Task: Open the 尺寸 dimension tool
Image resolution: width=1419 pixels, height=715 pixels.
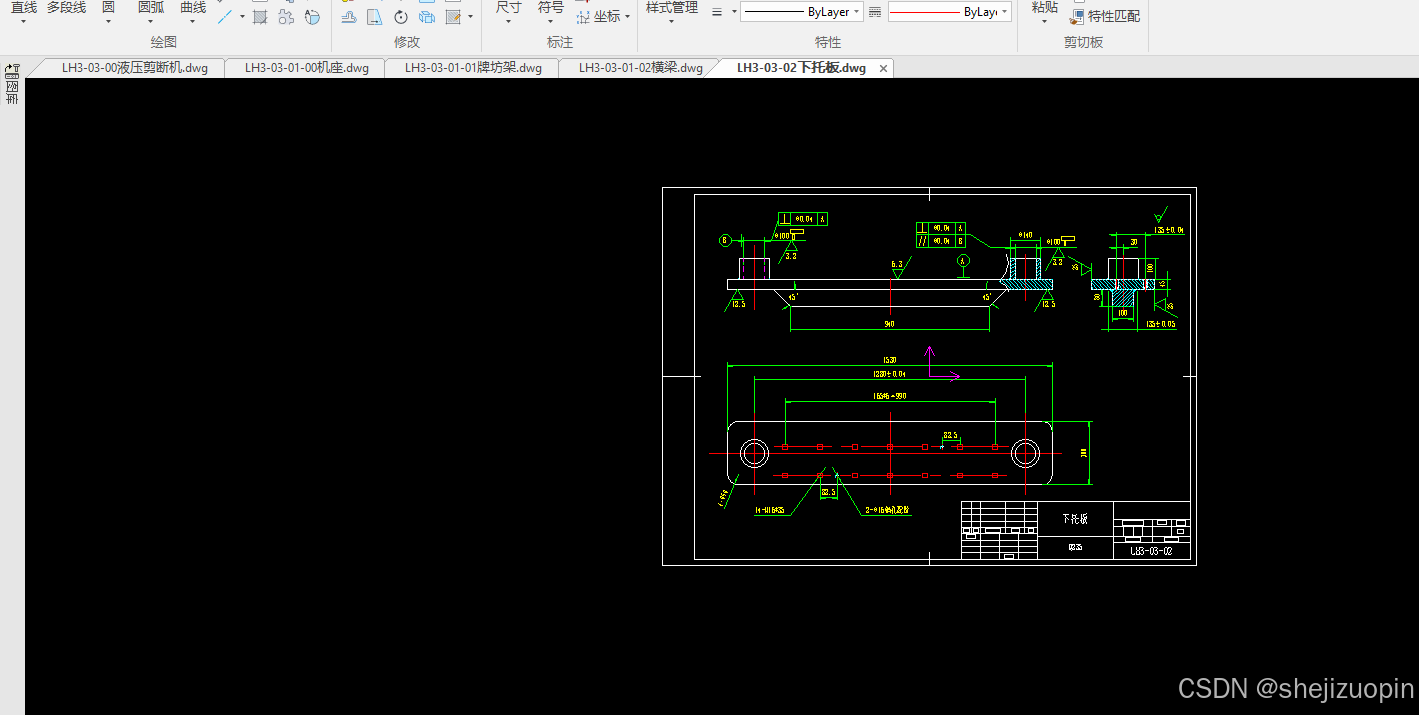Action: tap(508, 7)
